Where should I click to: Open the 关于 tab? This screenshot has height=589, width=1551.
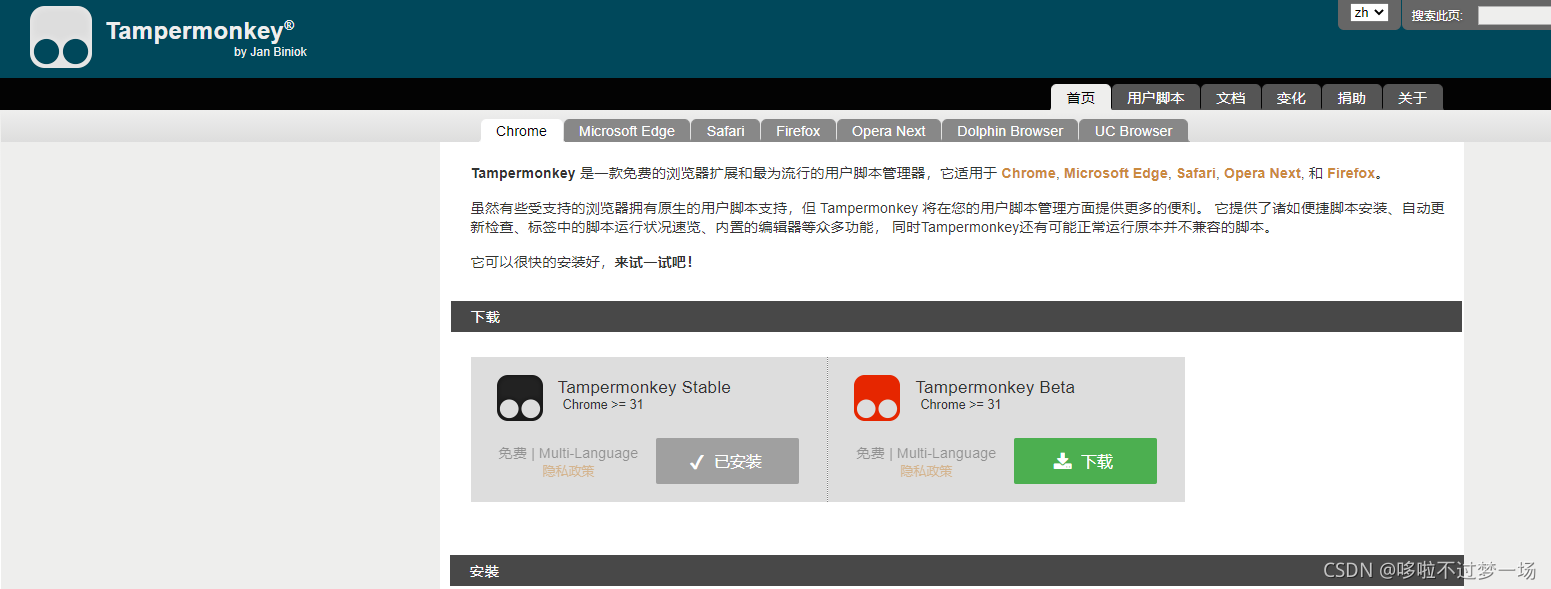click(1412, 98)
